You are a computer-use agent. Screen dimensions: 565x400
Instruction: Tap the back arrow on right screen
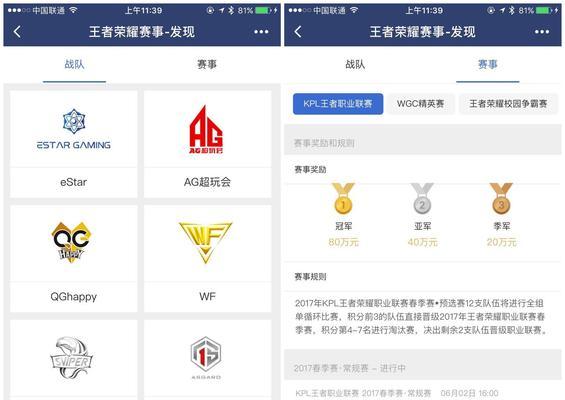coord(298,32)
